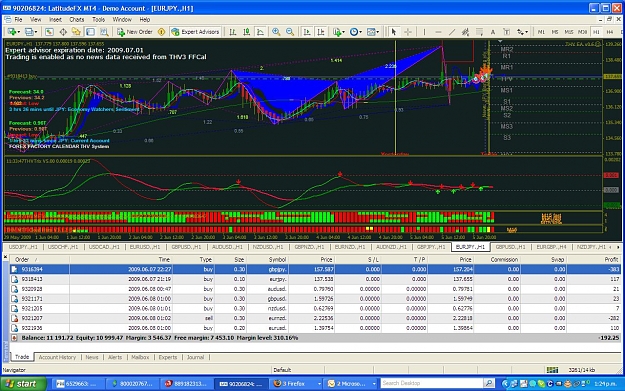The width and height of the screenshot is (625, 391).
Task: Expand the Microsoft taskbar group dropdown
Action: pos(374,384)
